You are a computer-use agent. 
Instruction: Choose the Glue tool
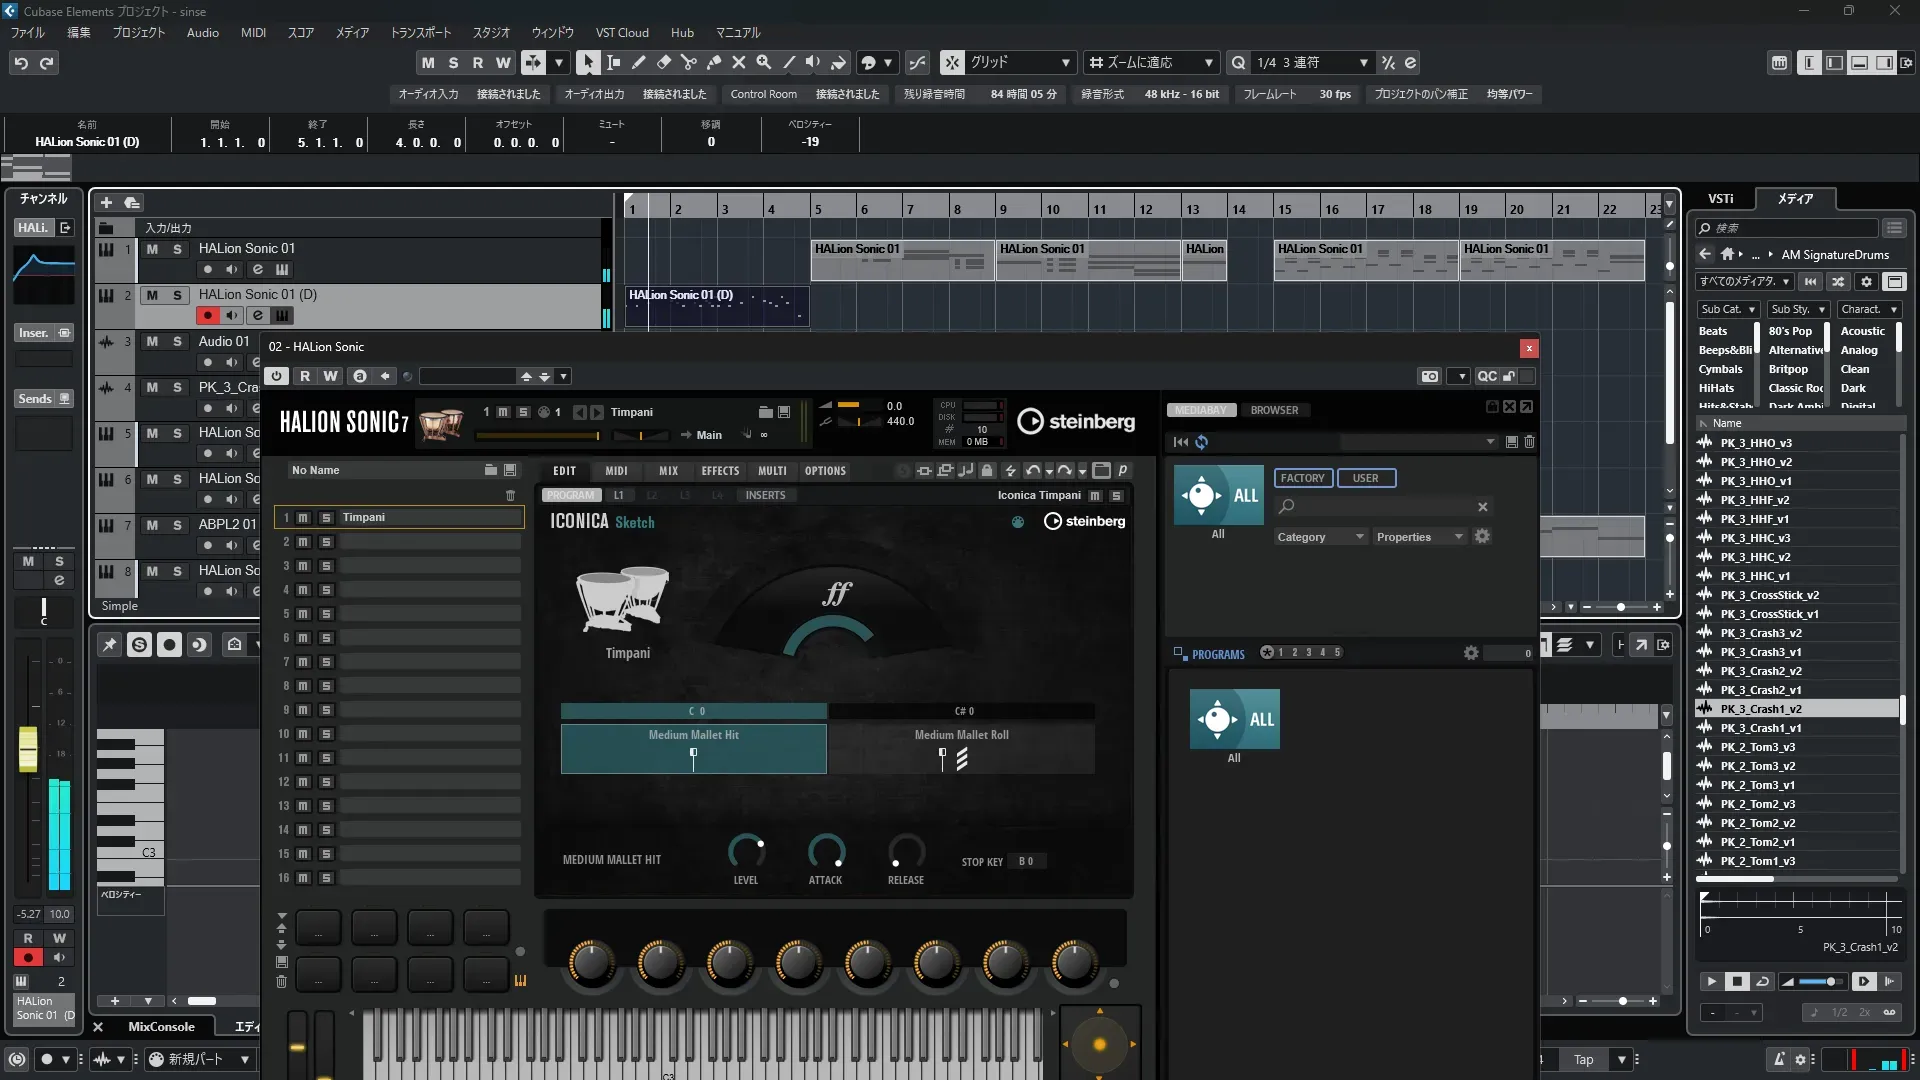coord(714,62)
